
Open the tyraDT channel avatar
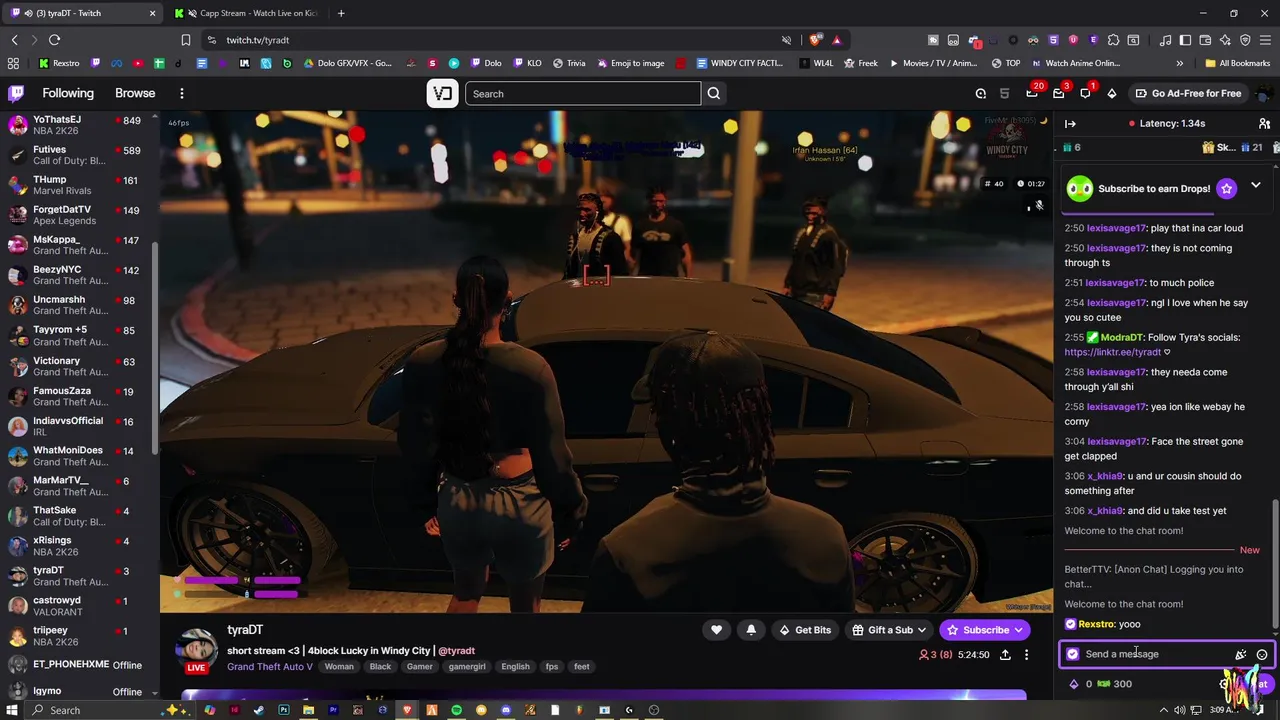point(196,650)
